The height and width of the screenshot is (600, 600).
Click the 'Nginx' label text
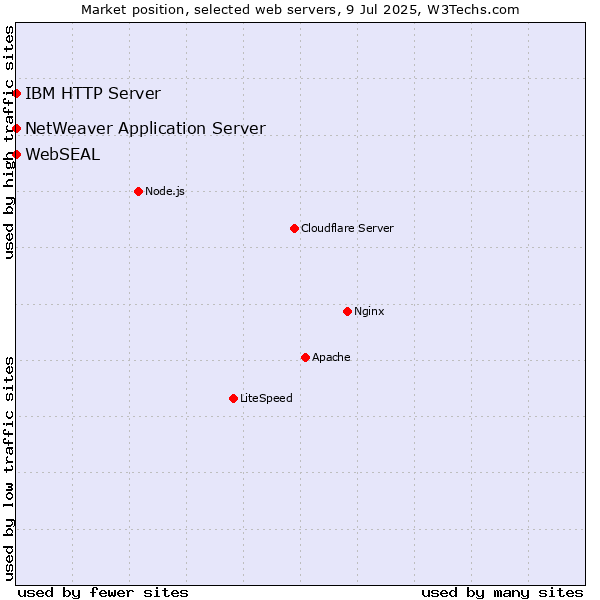pyautogui.click(x=369, y=311)
